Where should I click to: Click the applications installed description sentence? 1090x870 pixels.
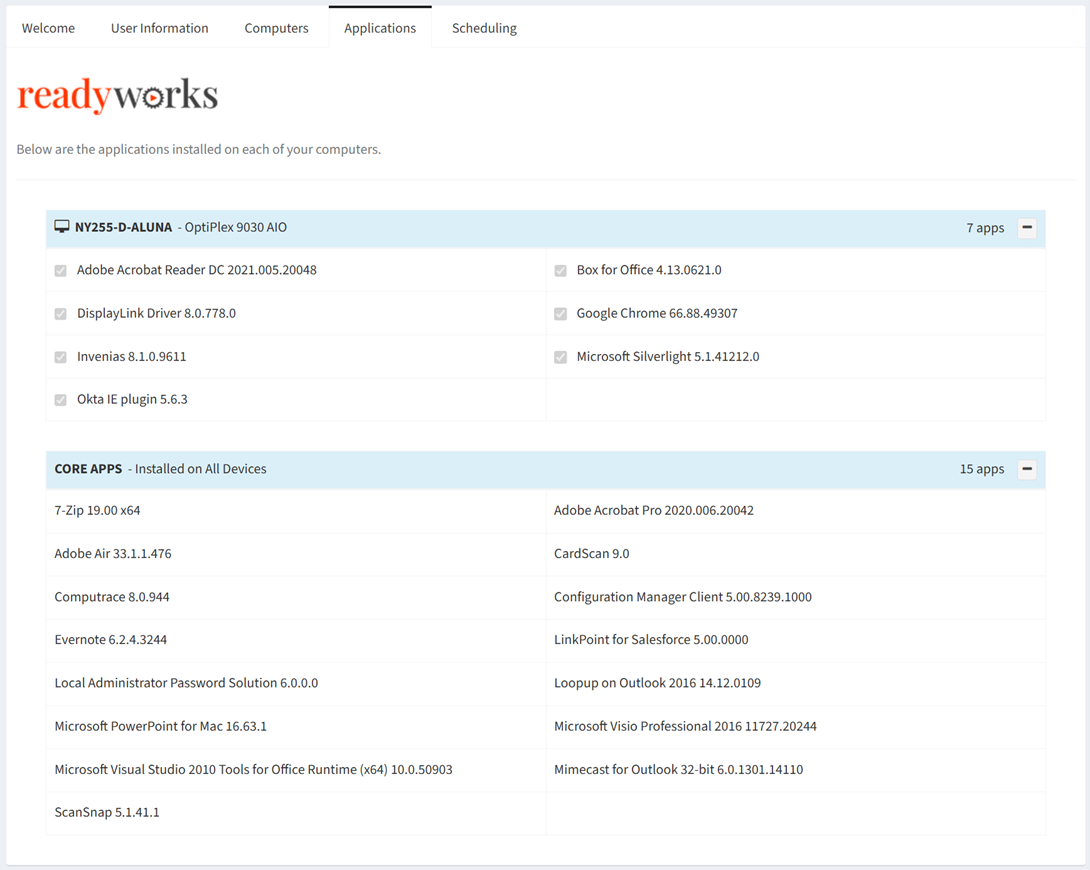(199, 149)
